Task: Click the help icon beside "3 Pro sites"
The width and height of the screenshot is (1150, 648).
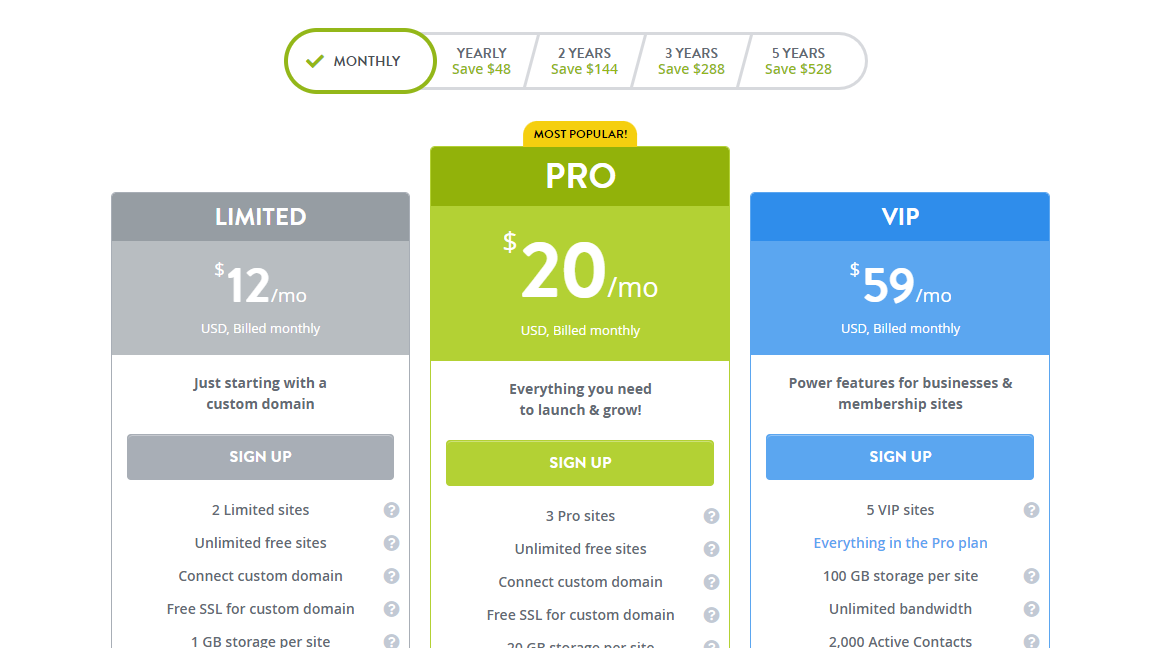Action: (x=712, y=516)
